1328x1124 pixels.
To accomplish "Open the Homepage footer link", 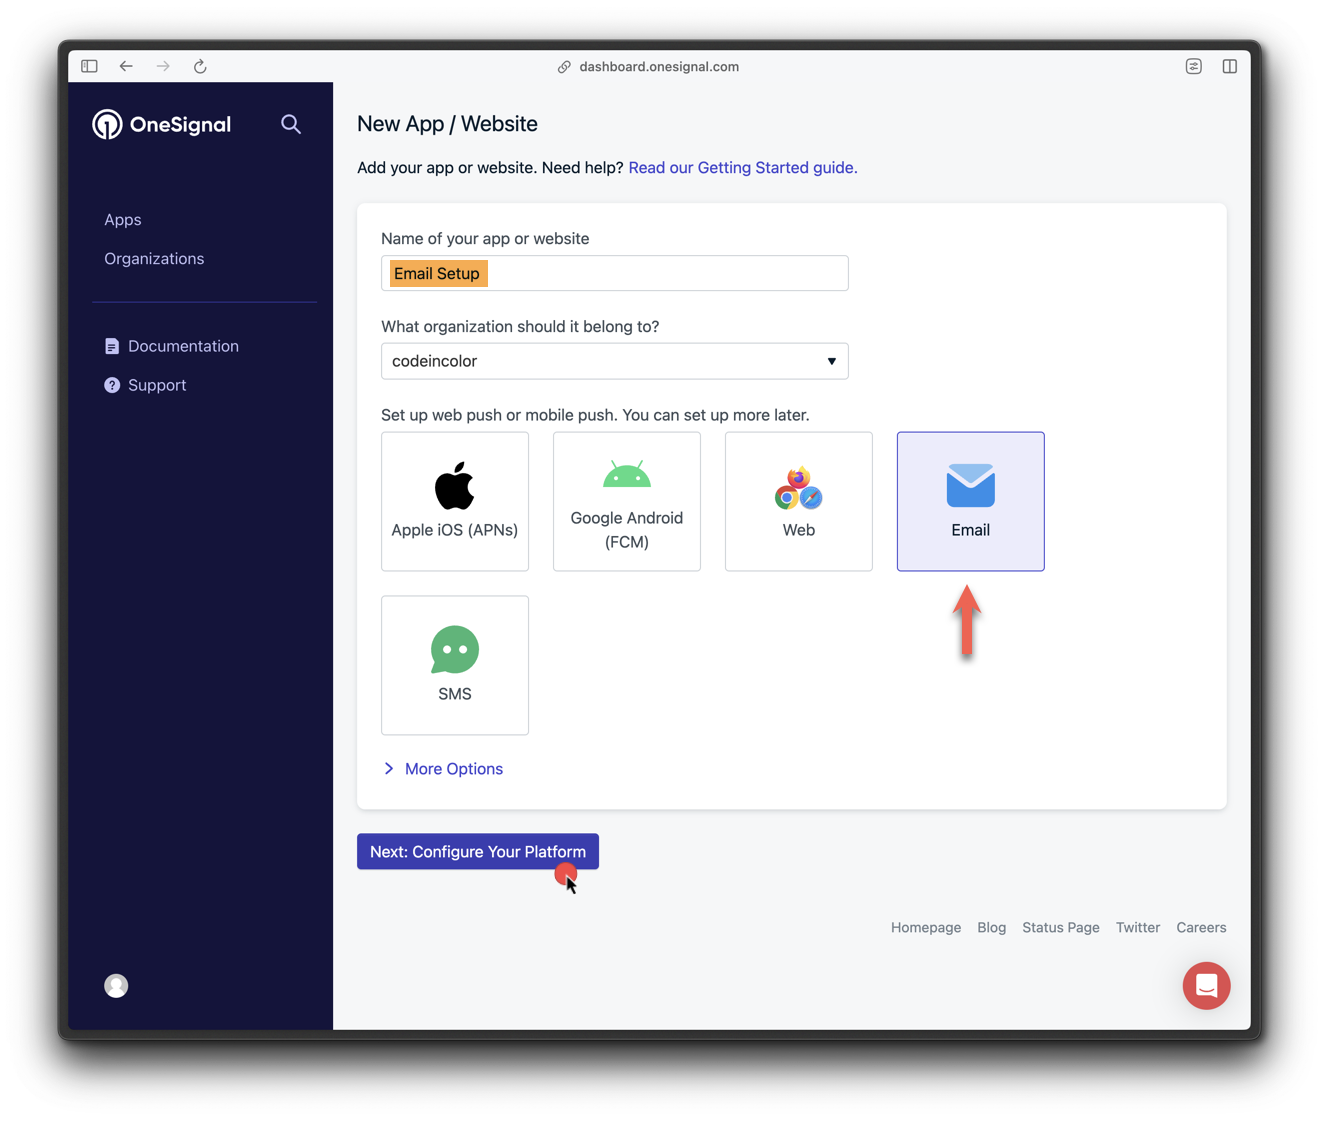I will pos(926,928).
